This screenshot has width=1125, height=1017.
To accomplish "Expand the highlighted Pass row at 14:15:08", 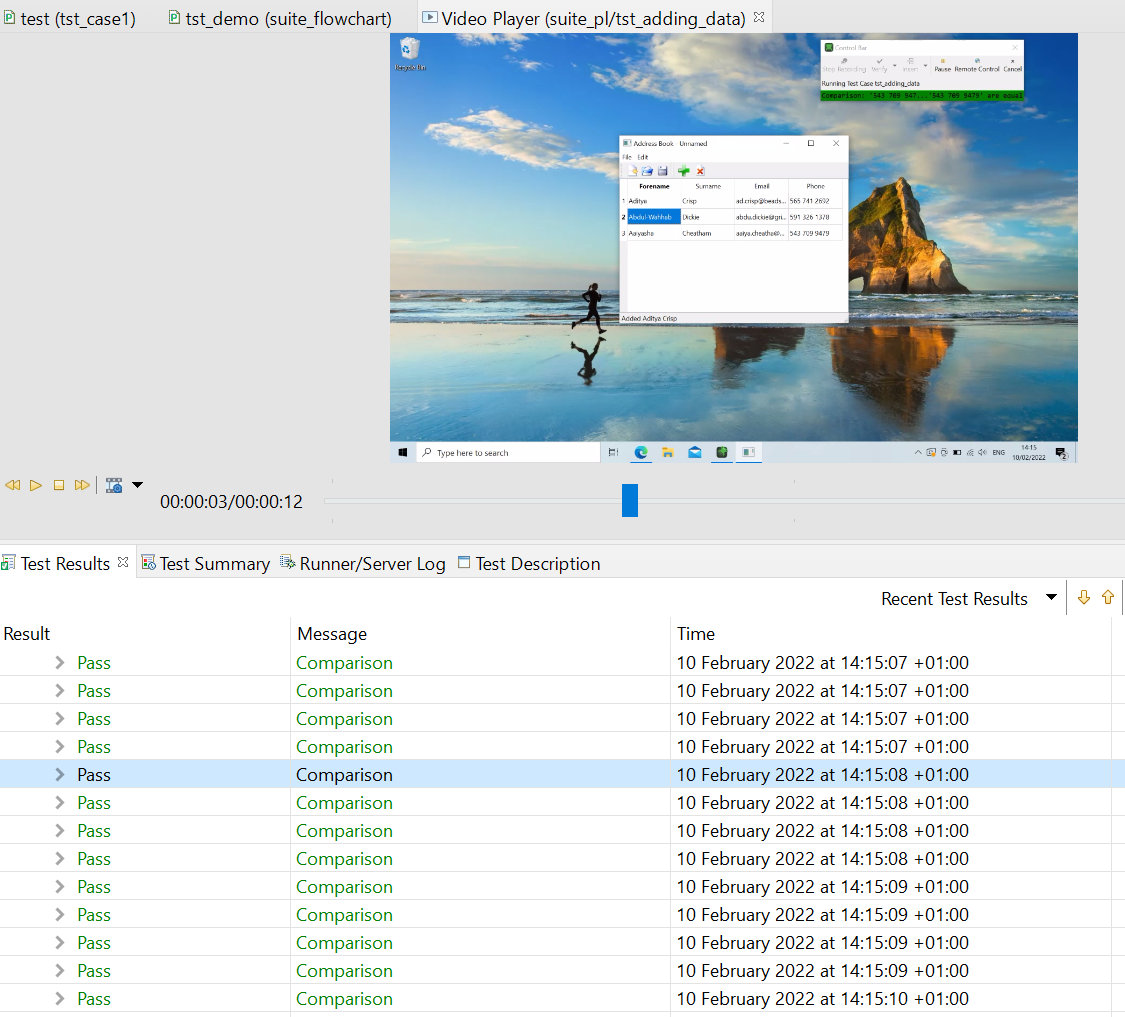I will [60, 775].
